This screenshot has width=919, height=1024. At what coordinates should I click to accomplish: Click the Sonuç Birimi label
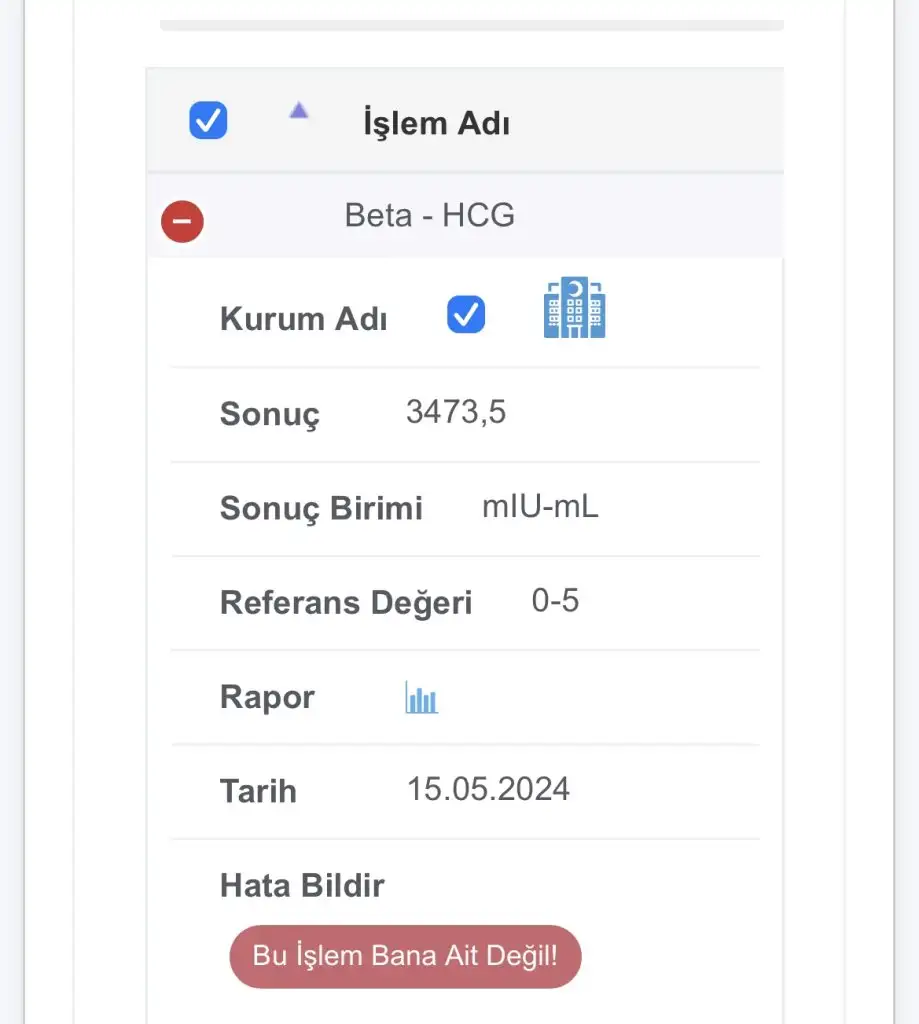click(321, 508)
